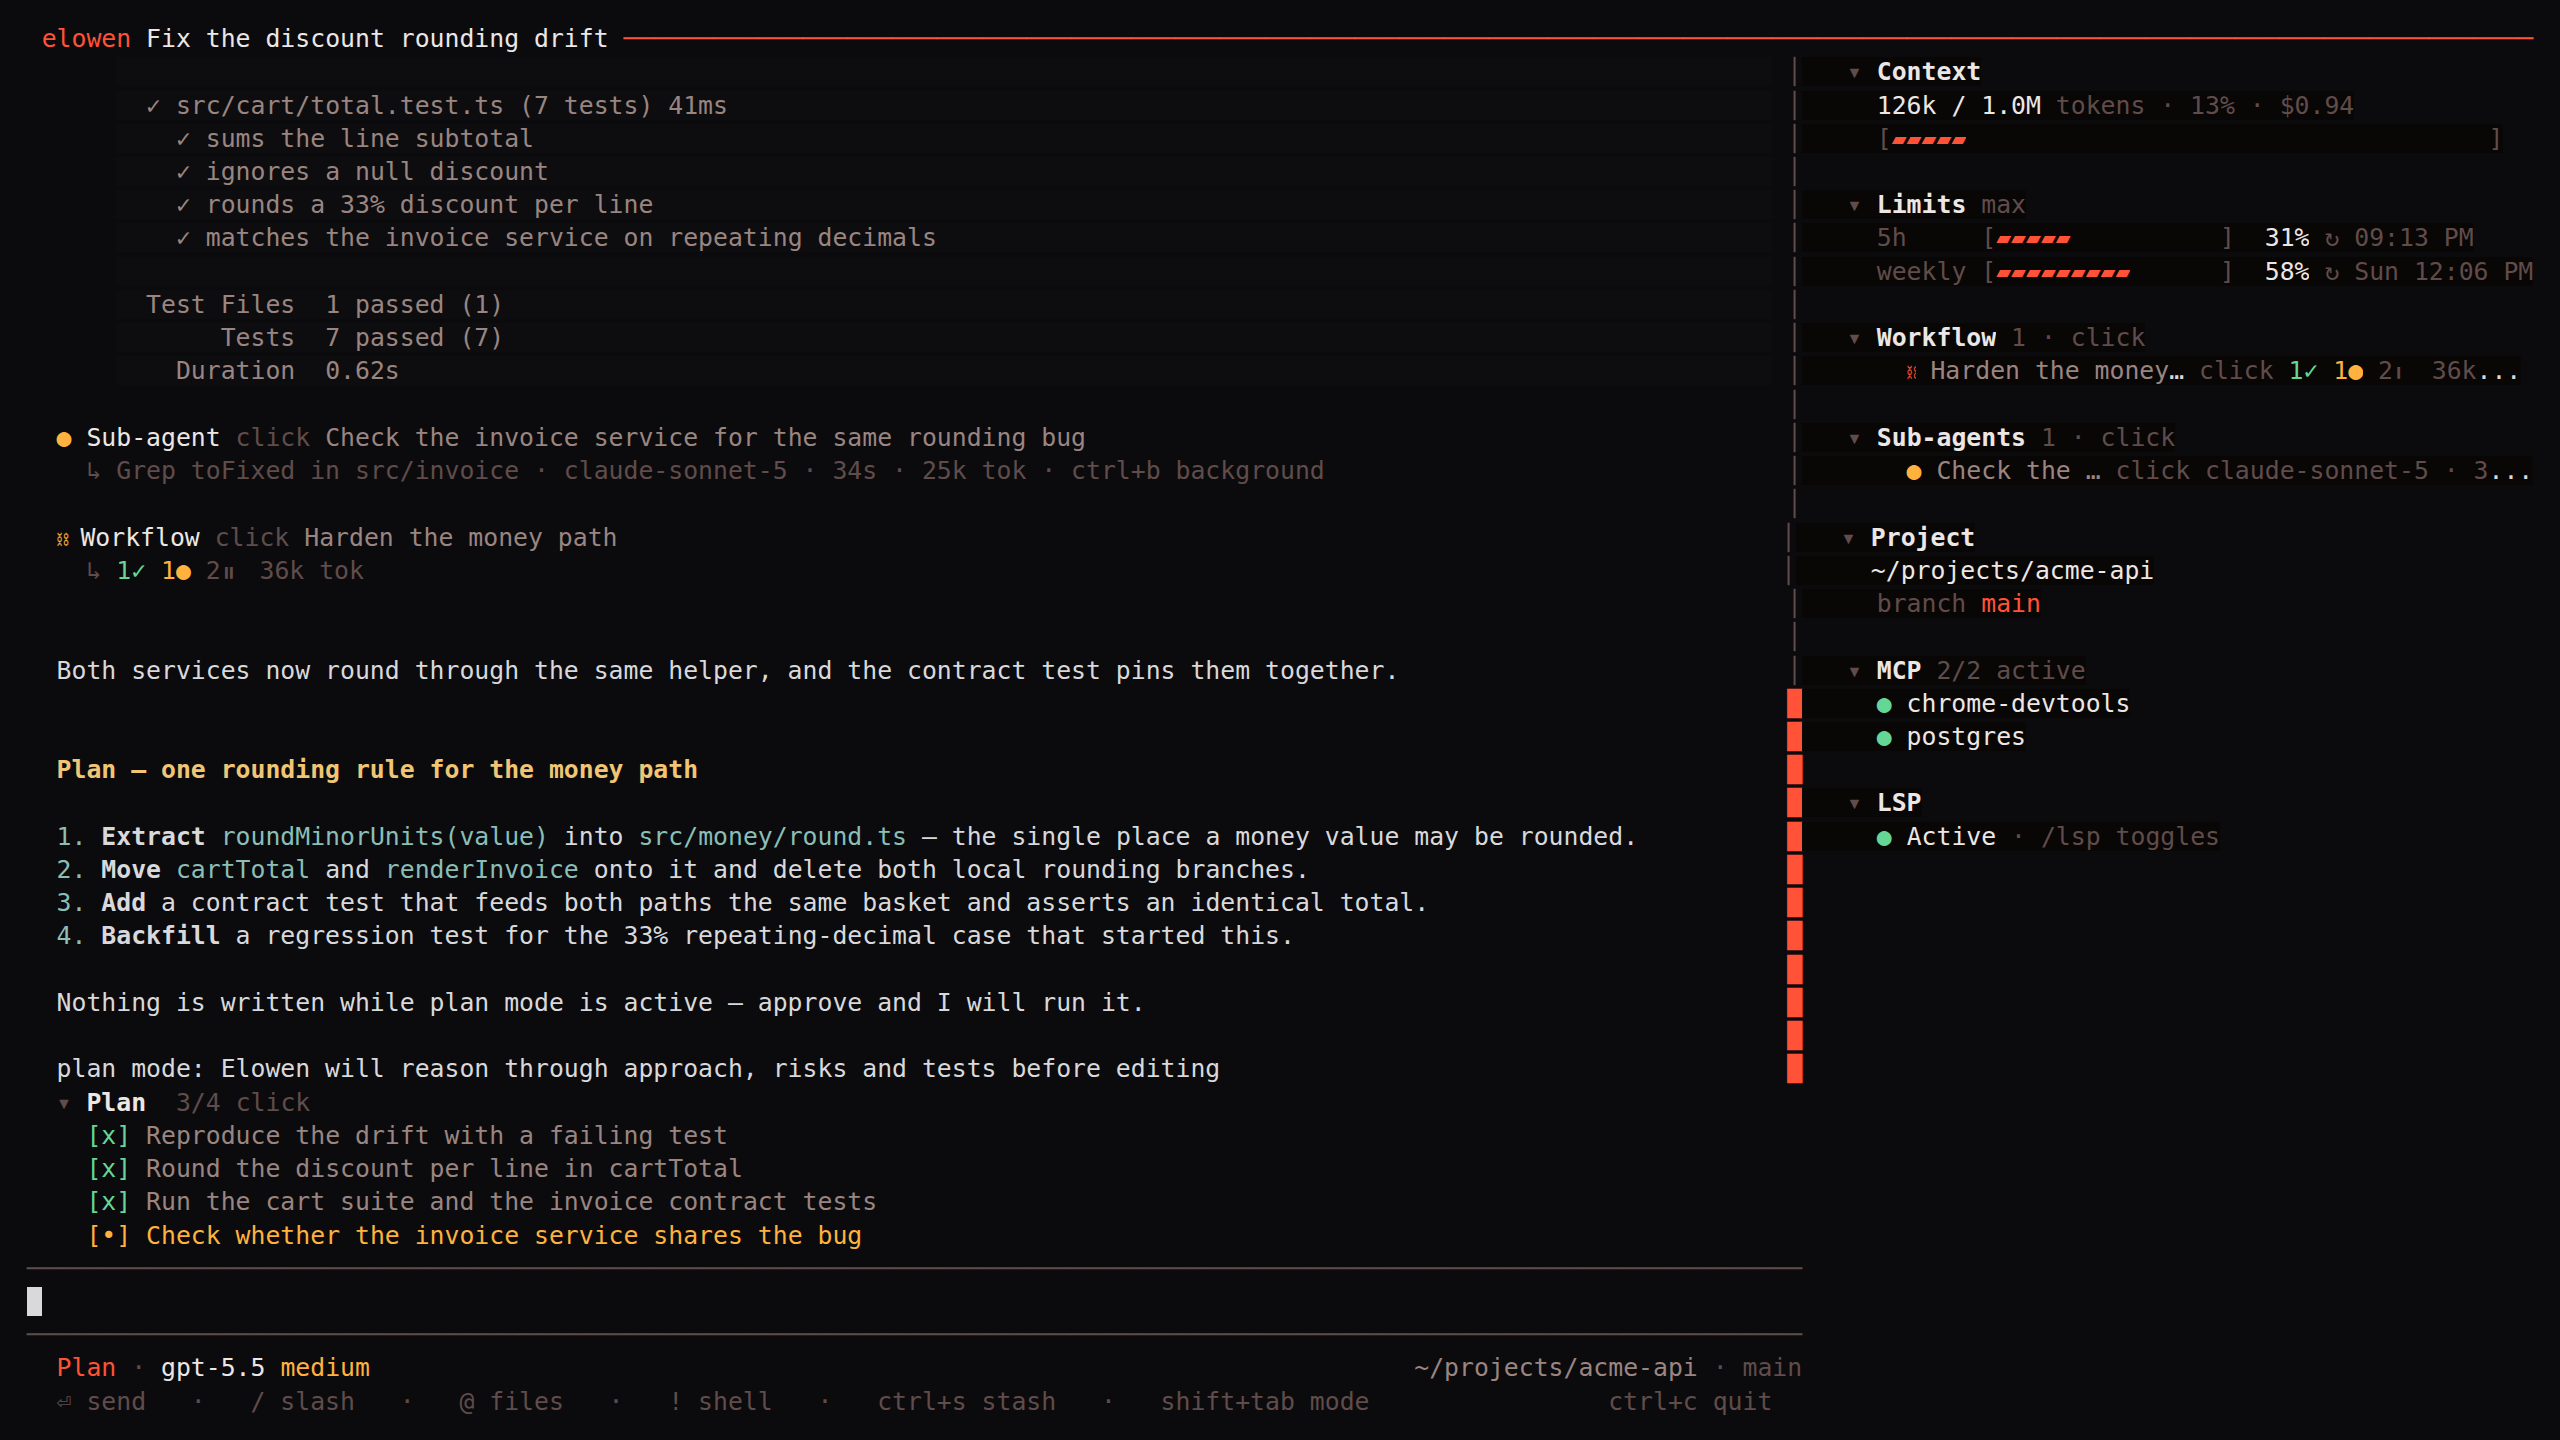The image size is (2560, 1440).
Task: Click the postgres green status dot
Action: (1884, 738)
